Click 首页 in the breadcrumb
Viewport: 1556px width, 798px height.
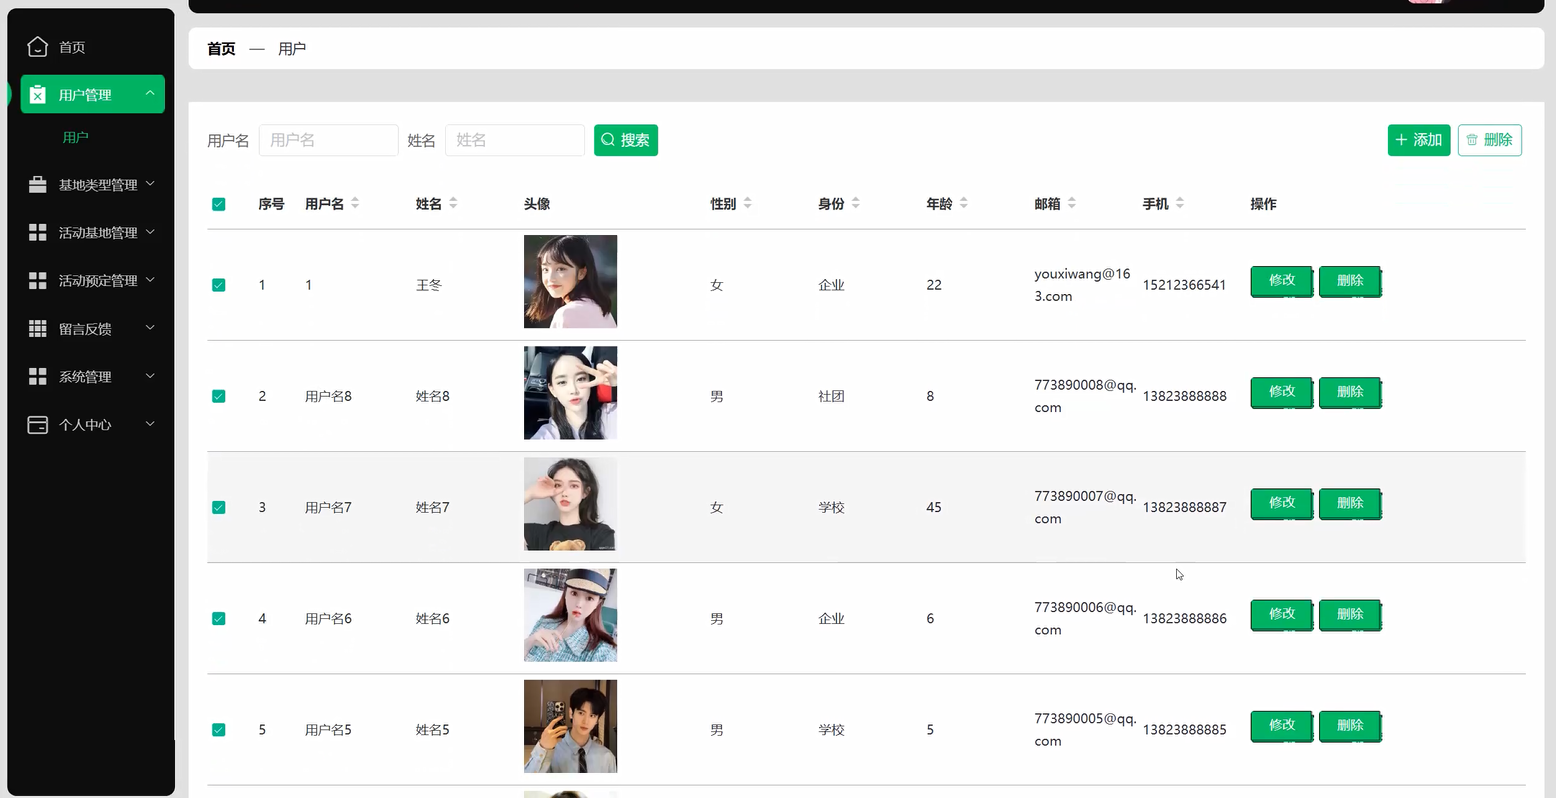(x=221, y=48)
